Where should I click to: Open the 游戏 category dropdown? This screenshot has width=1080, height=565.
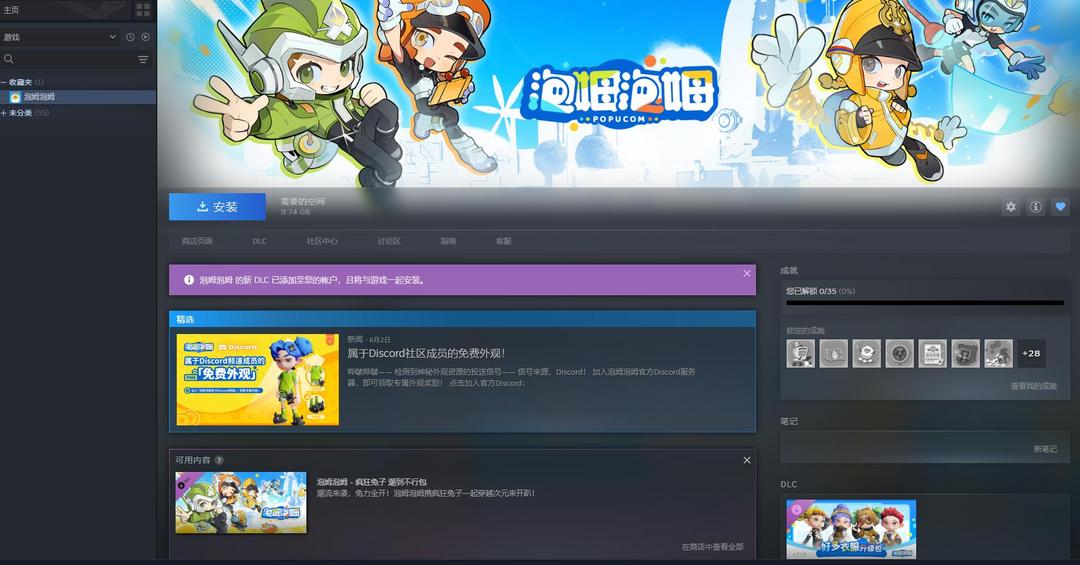click(61, 37)
